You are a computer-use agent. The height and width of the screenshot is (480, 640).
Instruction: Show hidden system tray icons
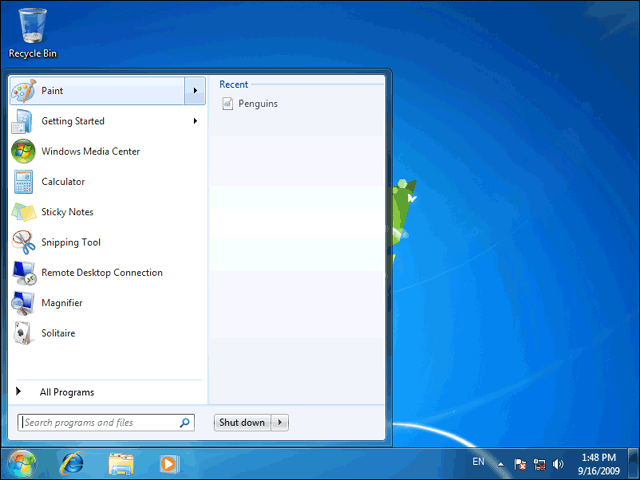pyautogui.click(x=500, y=464)
